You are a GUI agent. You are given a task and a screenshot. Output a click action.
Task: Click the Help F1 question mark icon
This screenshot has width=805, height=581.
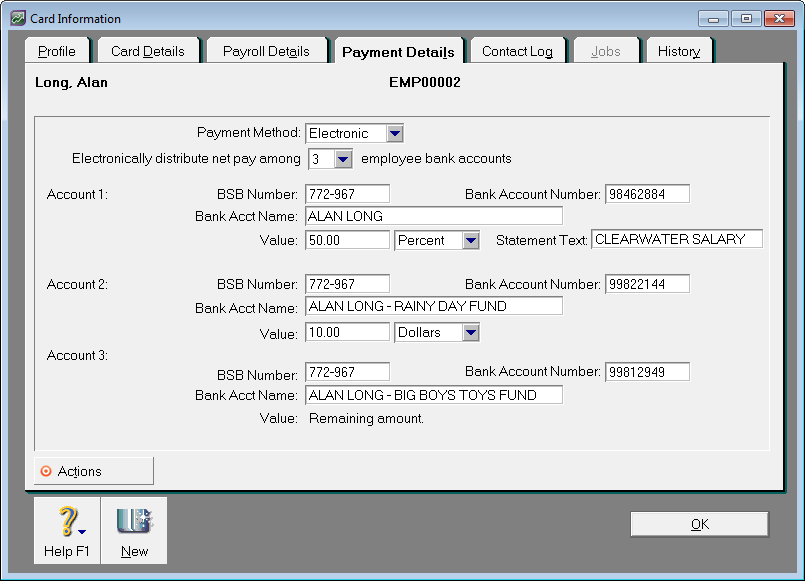click(67, 523)
